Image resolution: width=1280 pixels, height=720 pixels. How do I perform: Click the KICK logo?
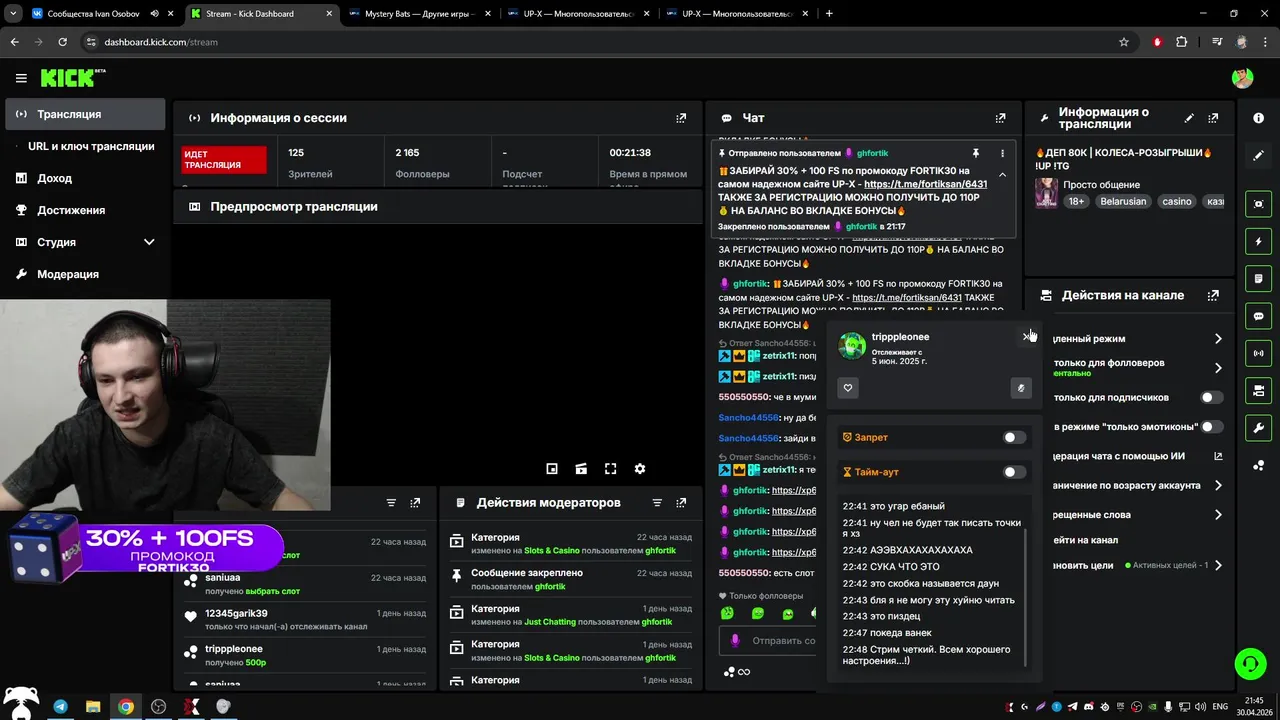72,77
